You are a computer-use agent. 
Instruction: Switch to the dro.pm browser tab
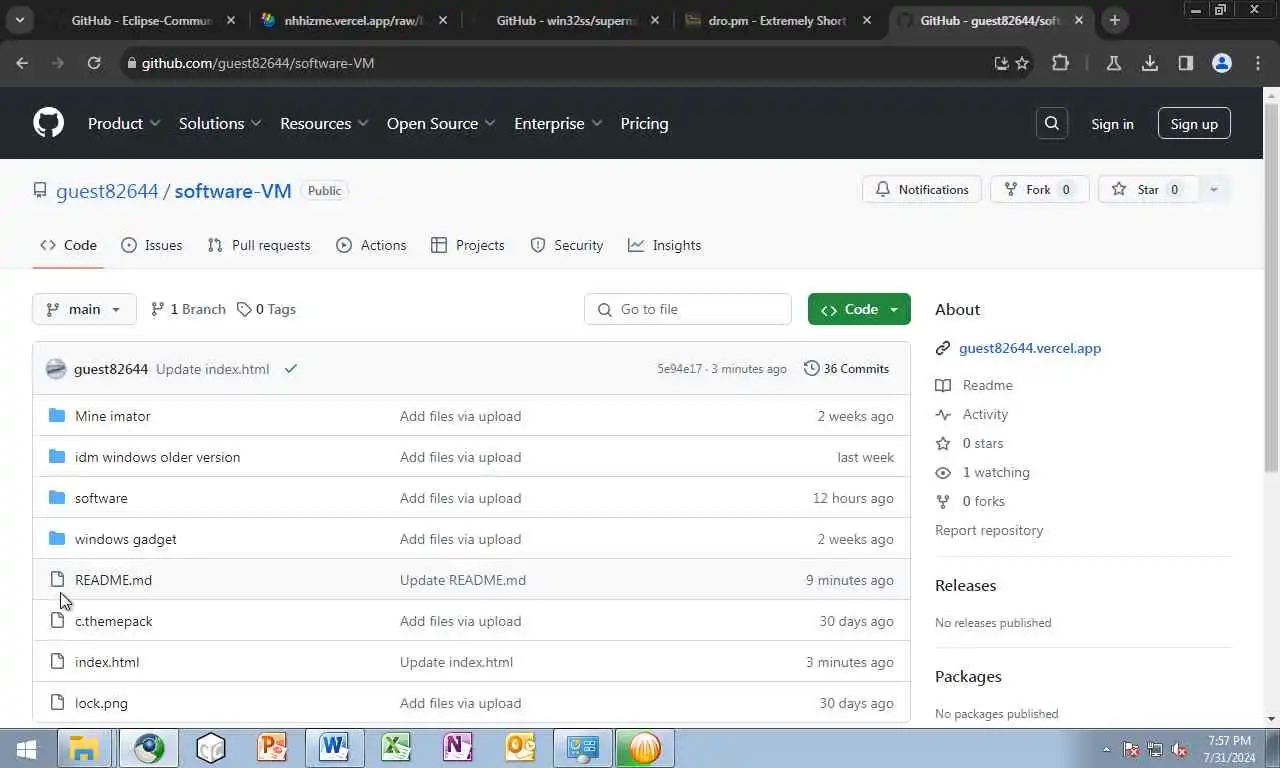click(778, 20)
